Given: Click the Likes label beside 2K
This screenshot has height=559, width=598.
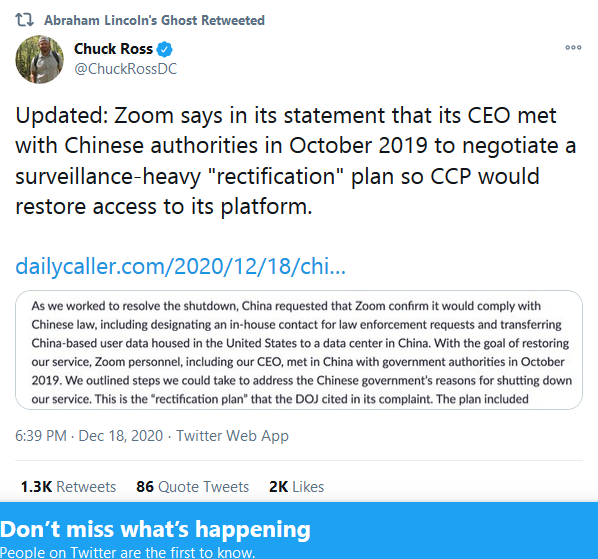Looking at the screenshot, I should pyautogui.click(x=308, y=487).
